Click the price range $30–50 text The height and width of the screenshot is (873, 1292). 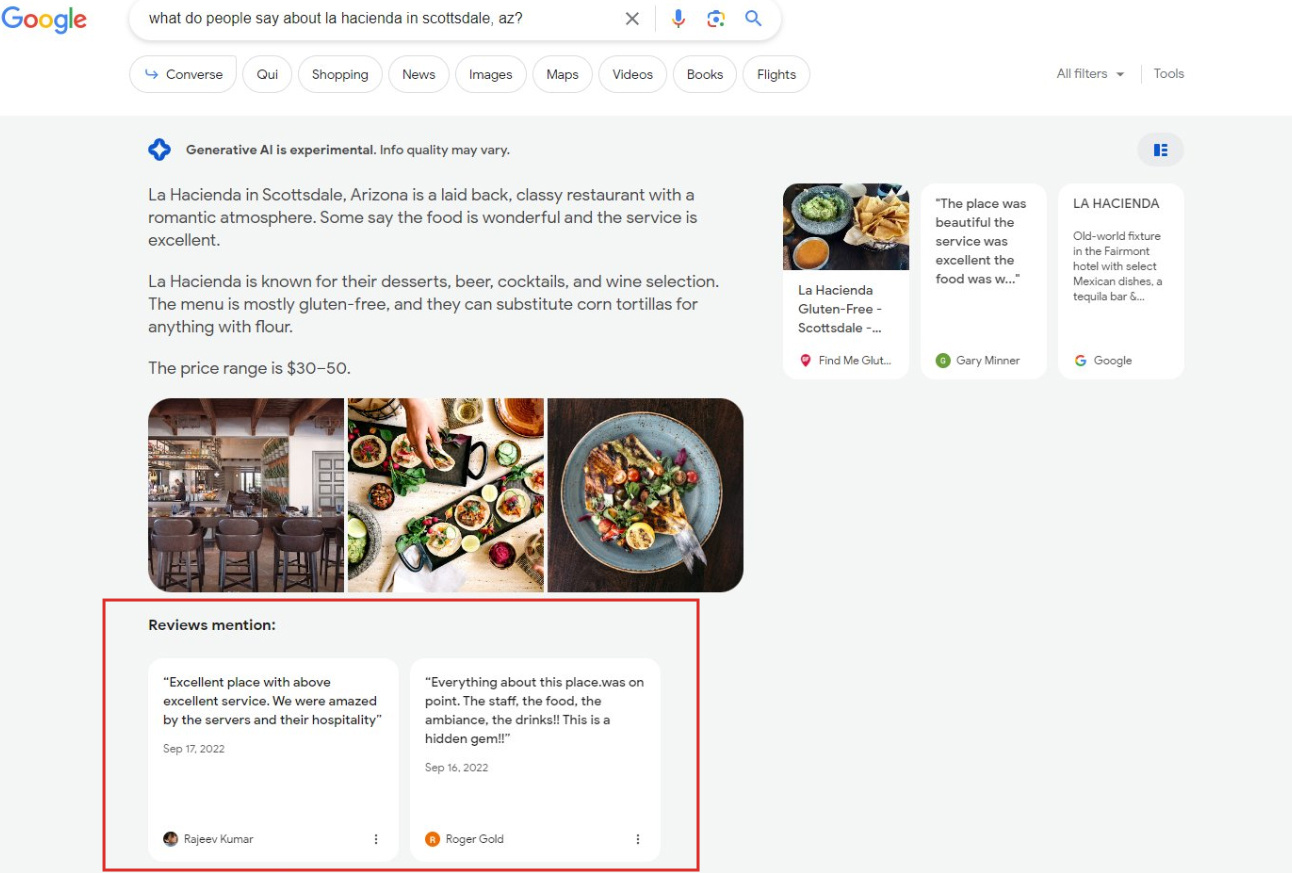[249, 368]
